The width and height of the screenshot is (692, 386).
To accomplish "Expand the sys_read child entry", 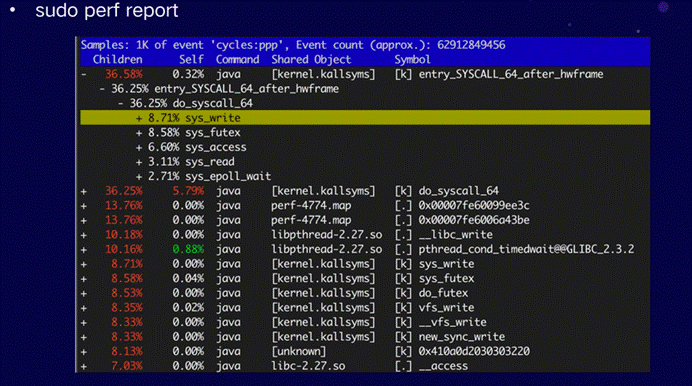I will pos(139,162).
